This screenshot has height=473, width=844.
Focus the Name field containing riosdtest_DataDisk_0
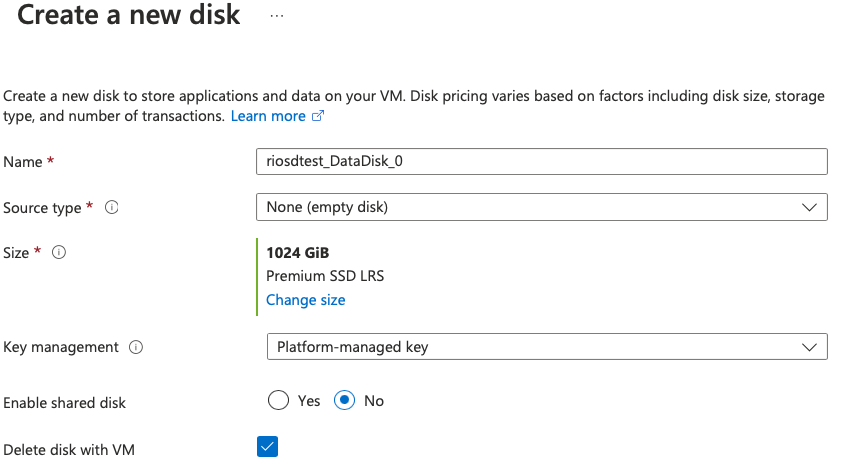coord(541,161)
